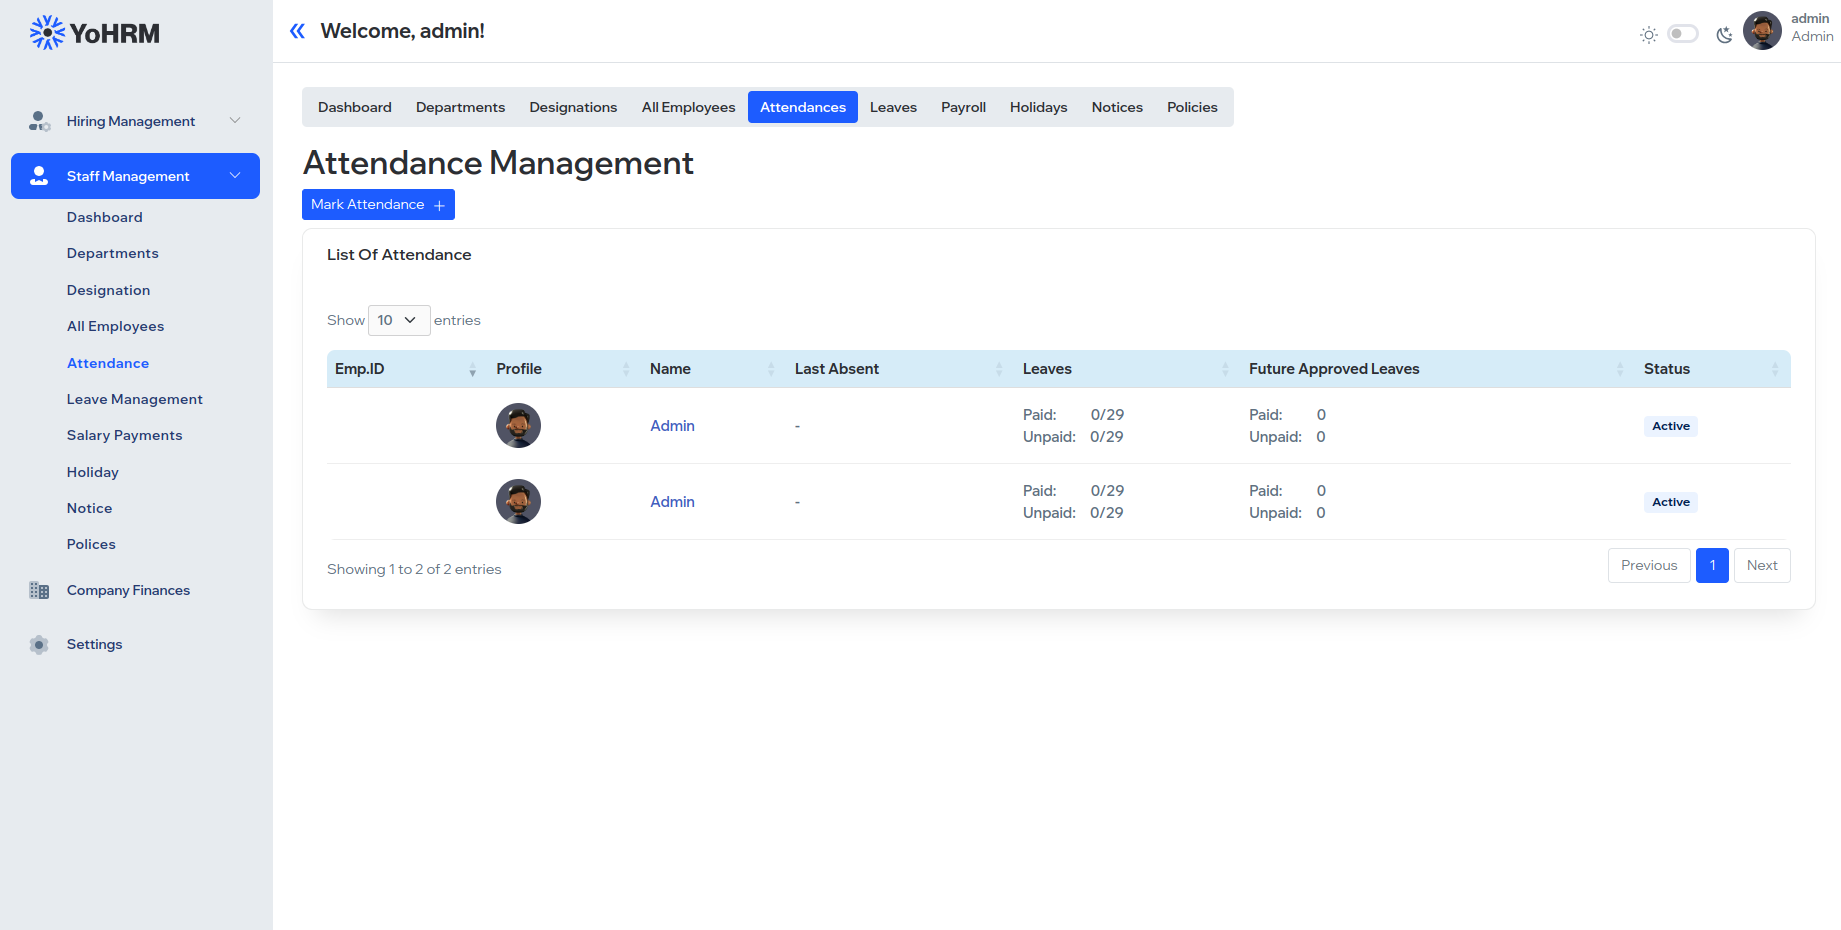Click first row profile avatar

point(518,426)
